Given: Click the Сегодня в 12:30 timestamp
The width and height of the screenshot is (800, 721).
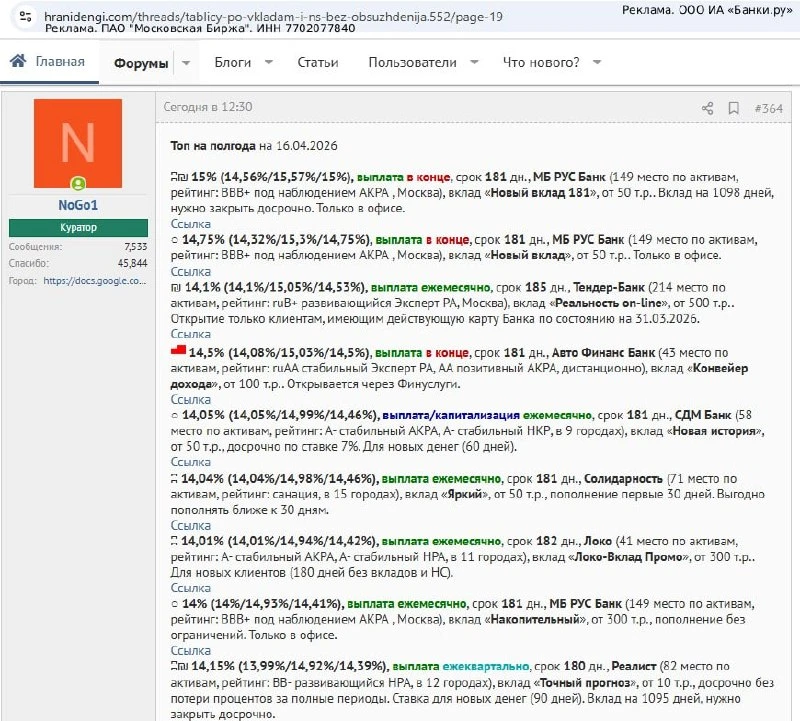Looking at the screenshot, I should (208, 107).
